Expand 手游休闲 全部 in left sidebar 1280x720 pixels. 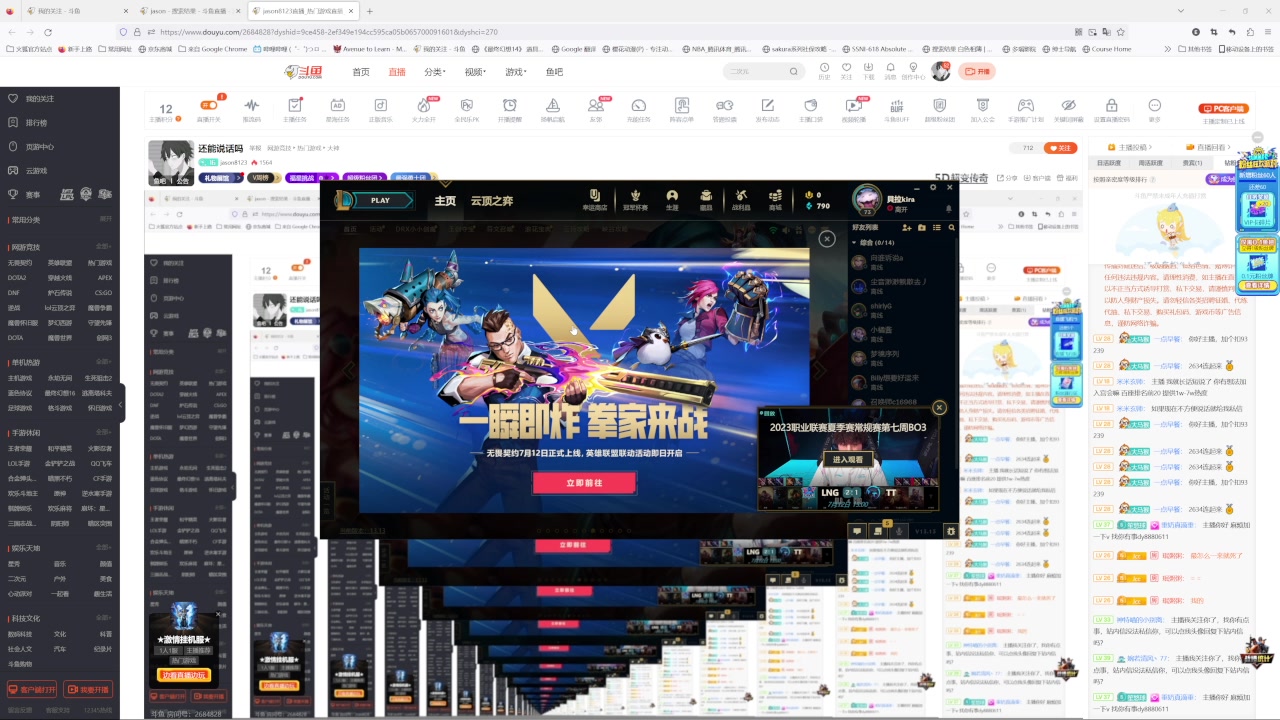[103, 433]
